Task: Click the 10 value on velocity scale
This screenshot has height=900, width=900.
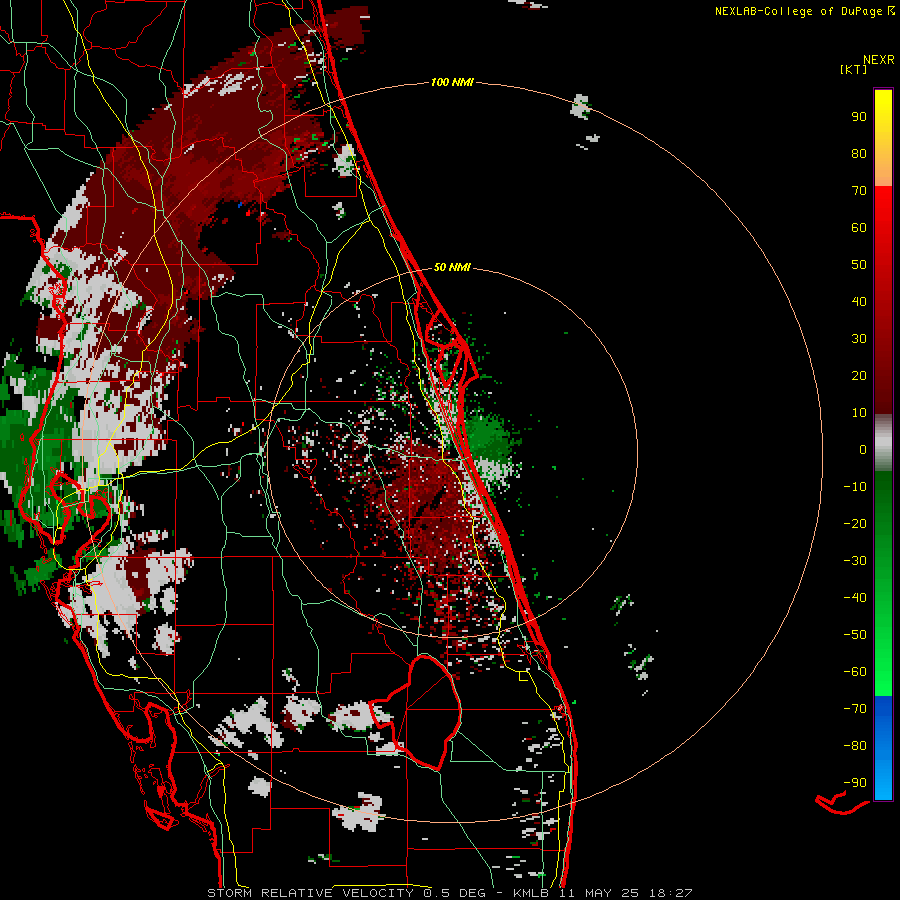Action: pyautogui.click(x=859, y=413)
